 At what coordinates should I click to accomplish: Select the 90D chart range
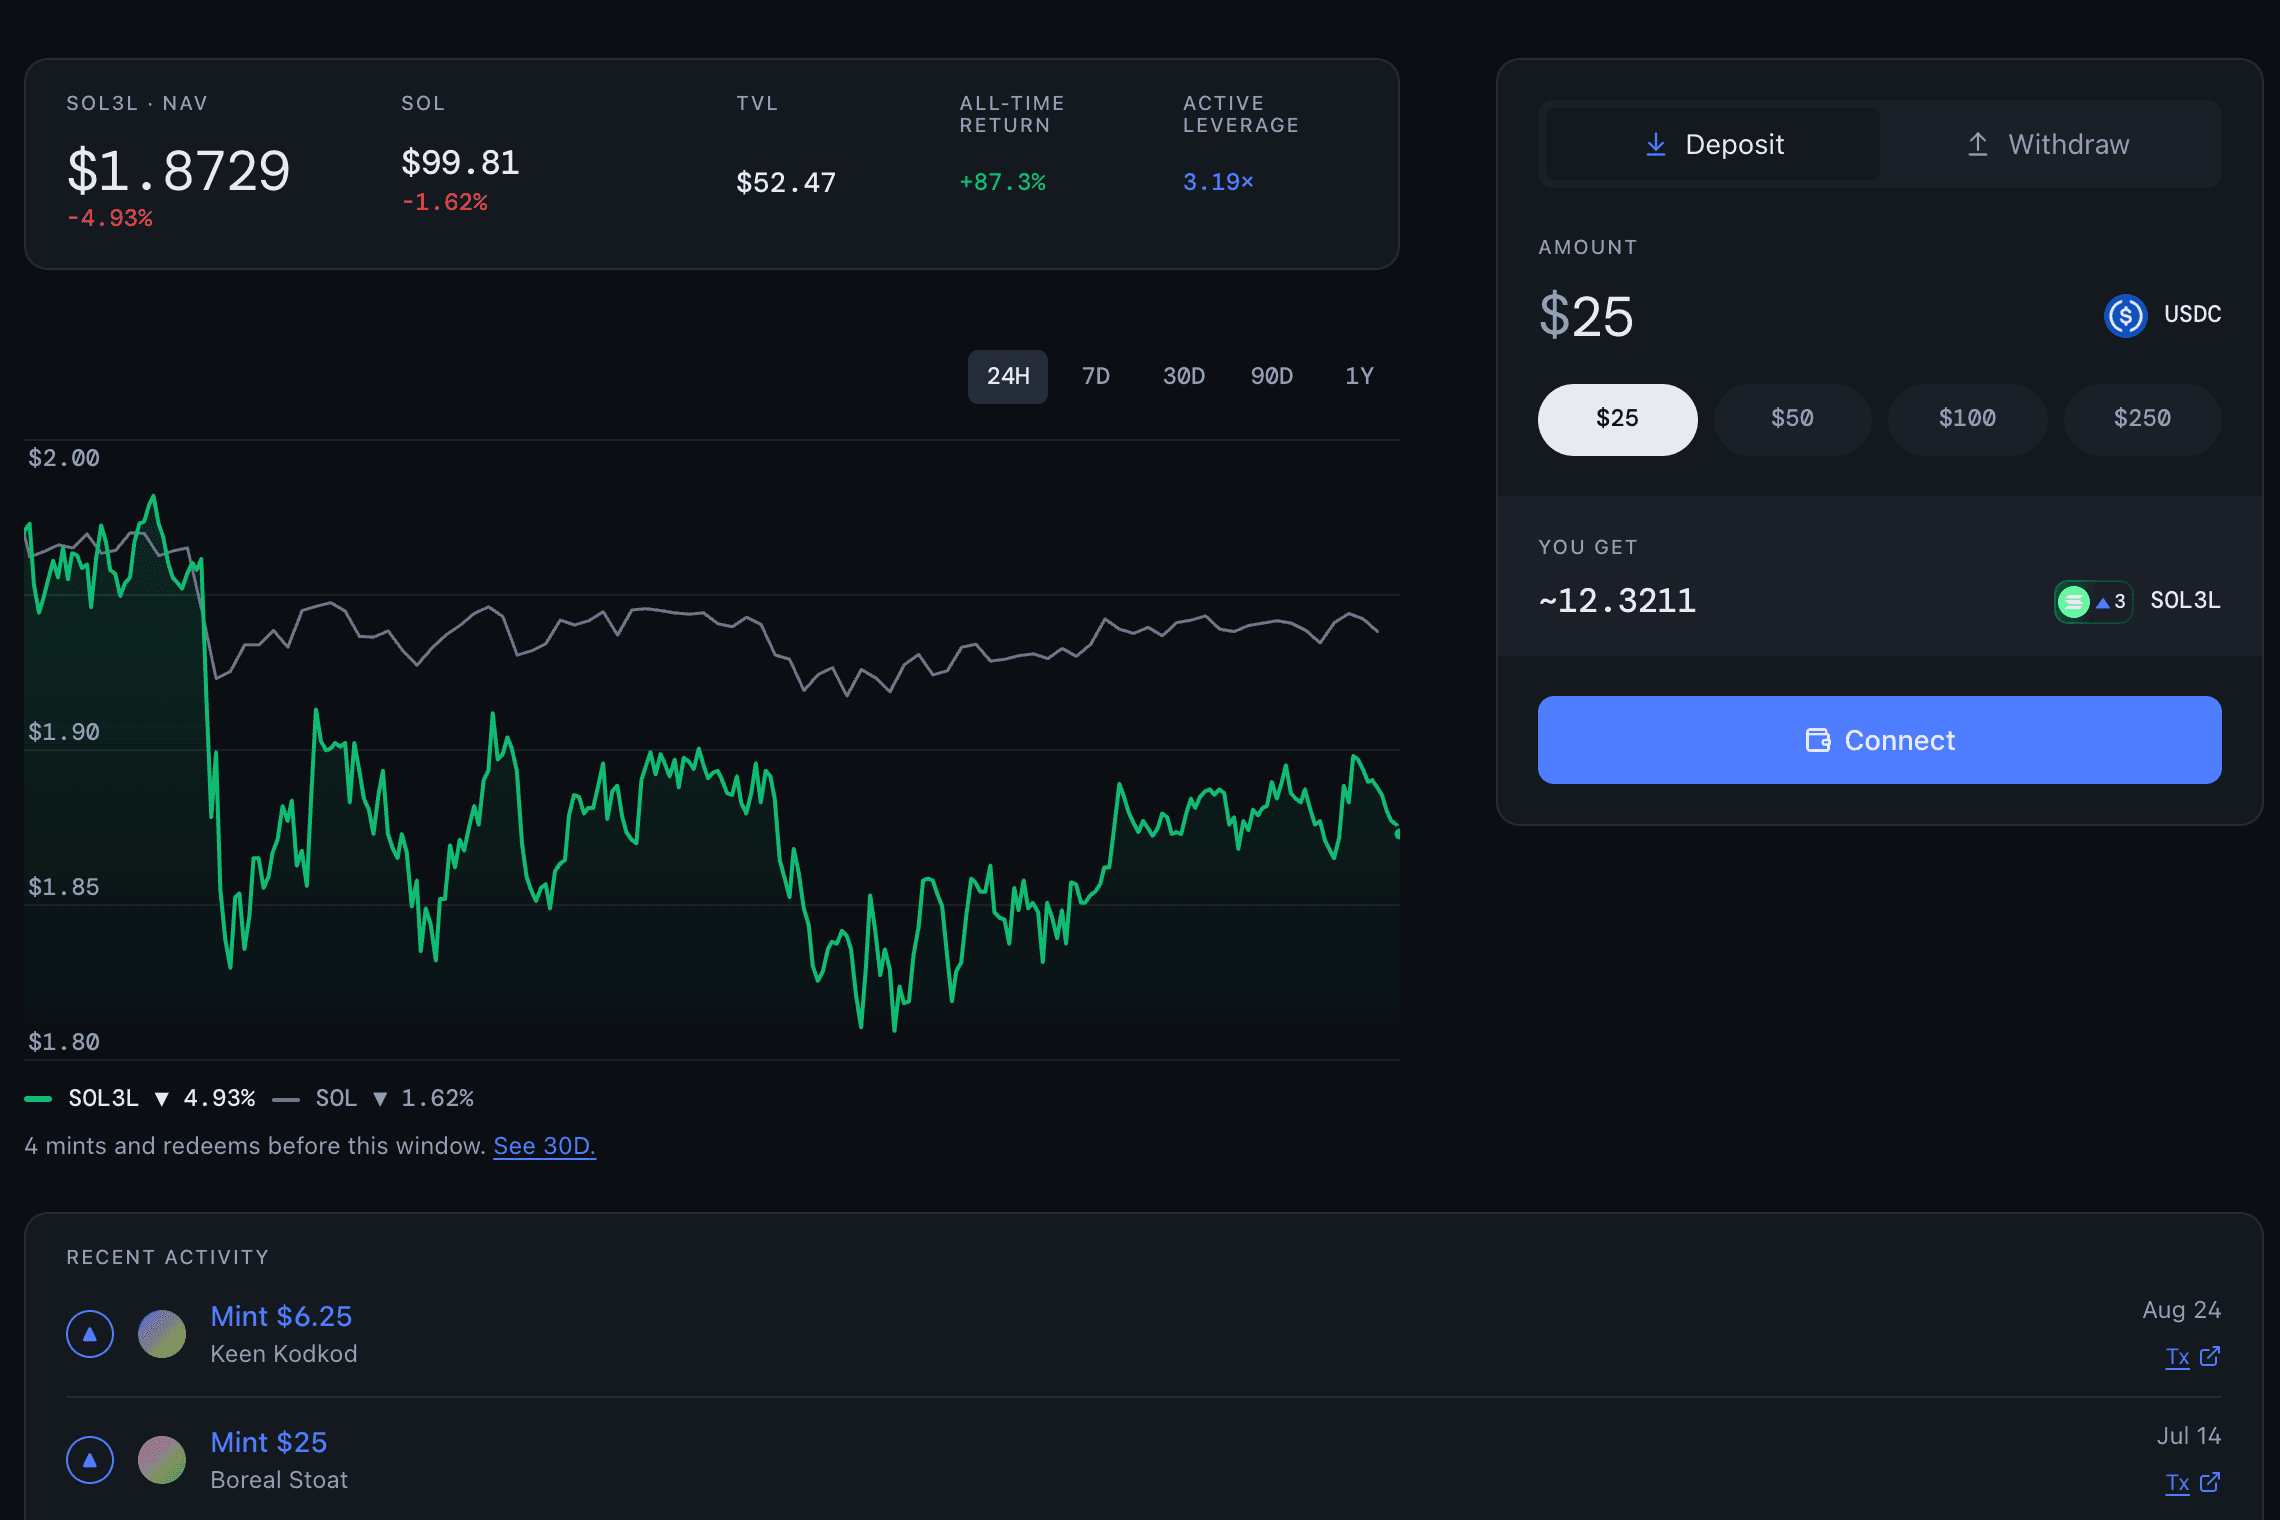click(1272, 376)
